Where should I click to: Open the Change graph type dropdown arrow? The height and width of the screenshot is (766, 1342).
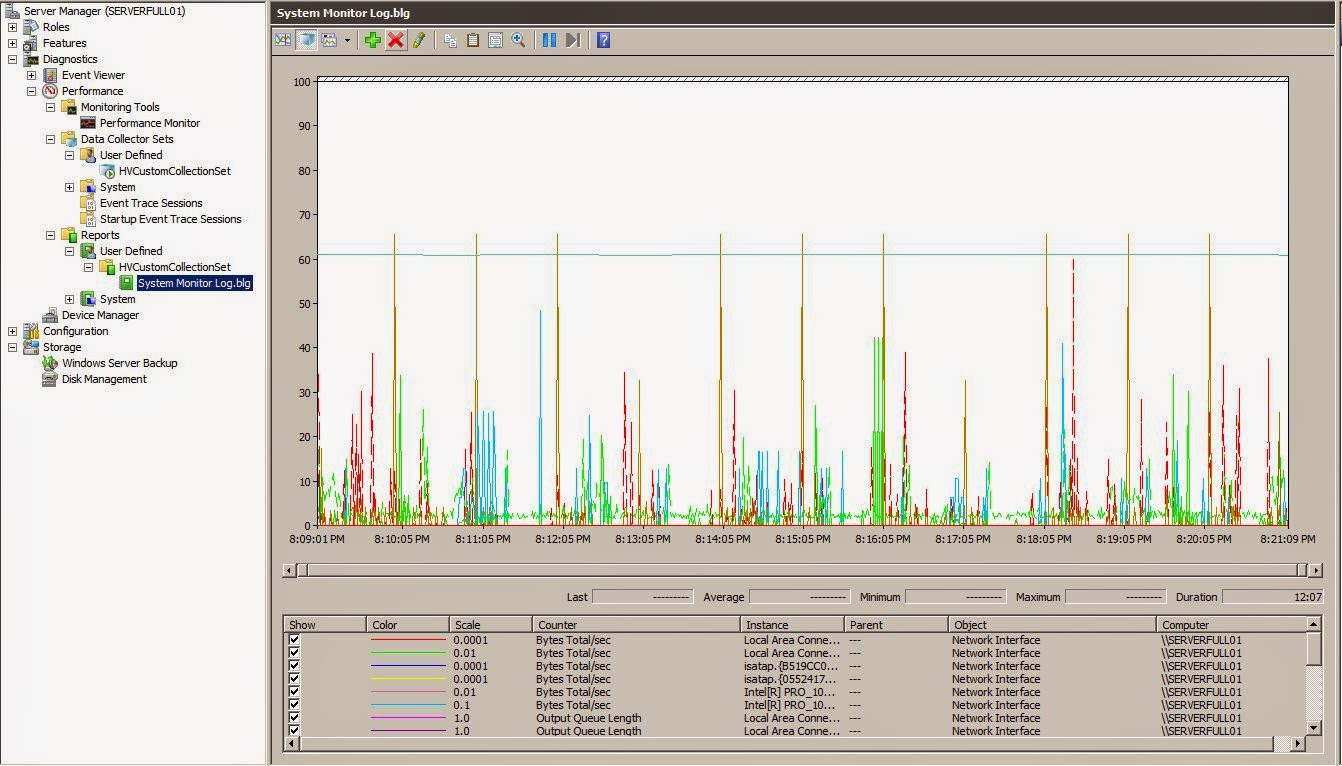[x=347, y=41]
